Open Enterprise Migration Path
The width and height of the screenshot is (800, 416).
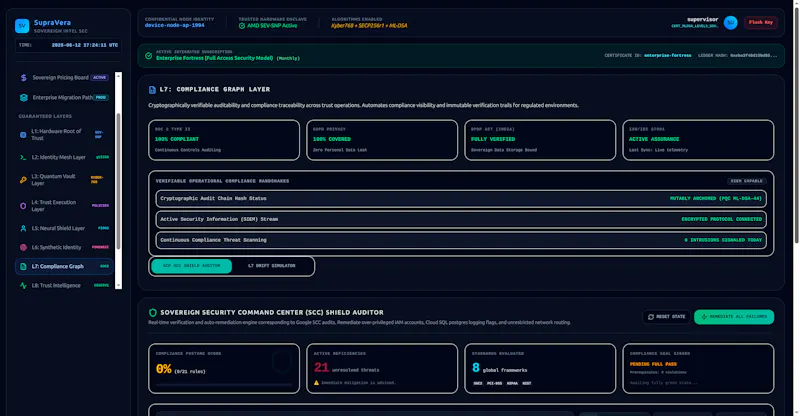tap(64, 97)
